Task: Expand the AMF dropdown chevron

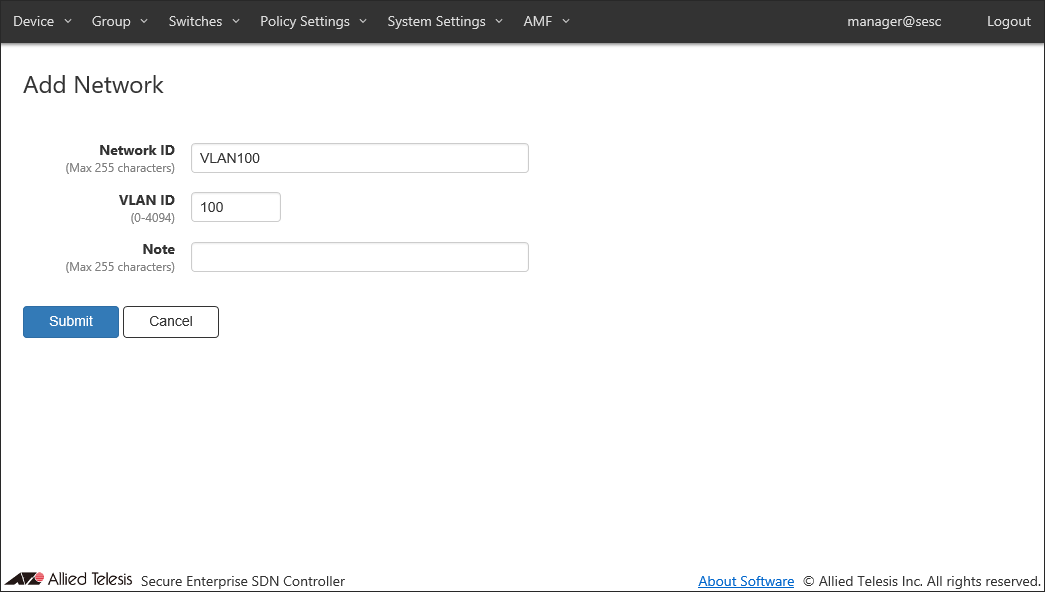Action: tap(566, 21)
